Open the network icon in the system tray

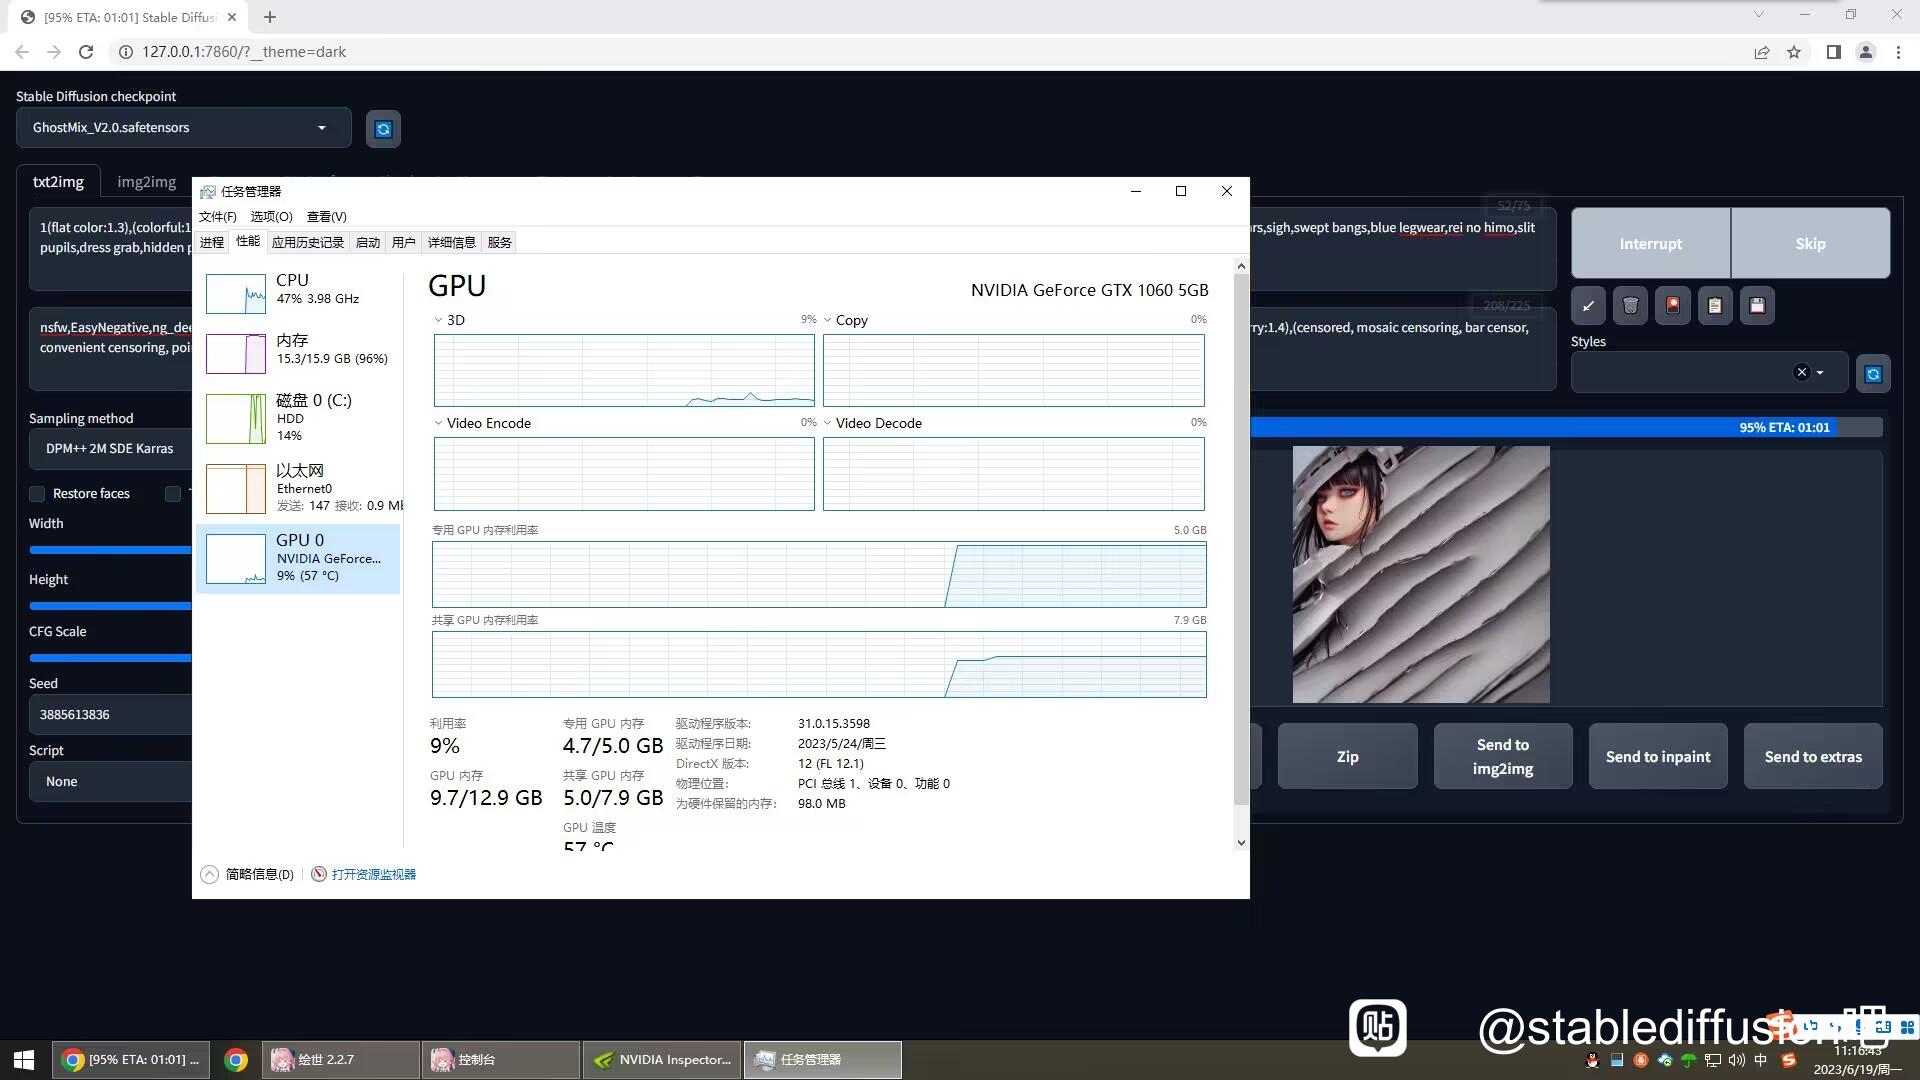click(x=1713, y=1060)
